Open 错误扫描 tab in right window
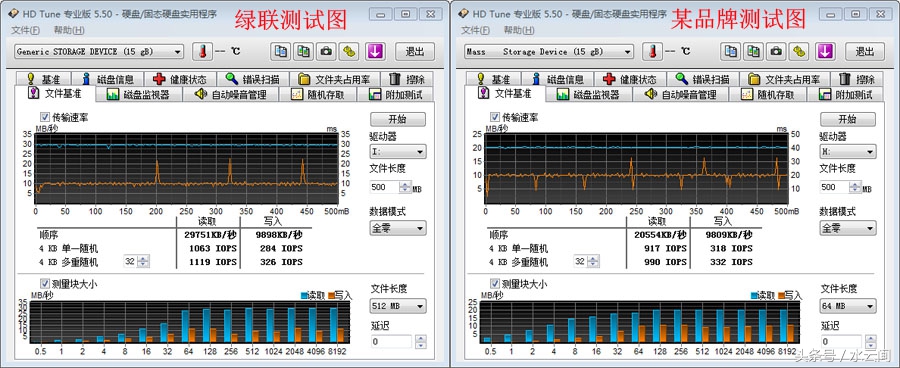 pos(704,79)
